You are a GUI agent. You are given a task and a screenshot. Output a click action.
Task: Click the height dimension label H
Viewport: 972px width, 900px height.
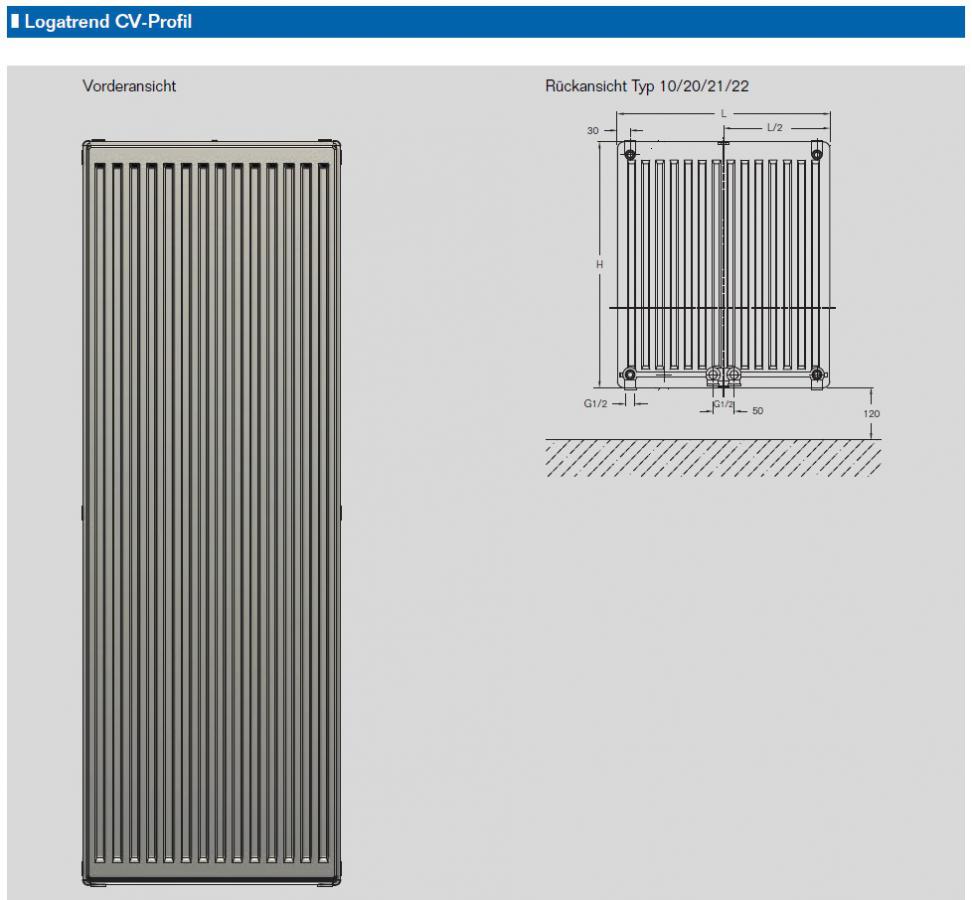tap(599, 263)
